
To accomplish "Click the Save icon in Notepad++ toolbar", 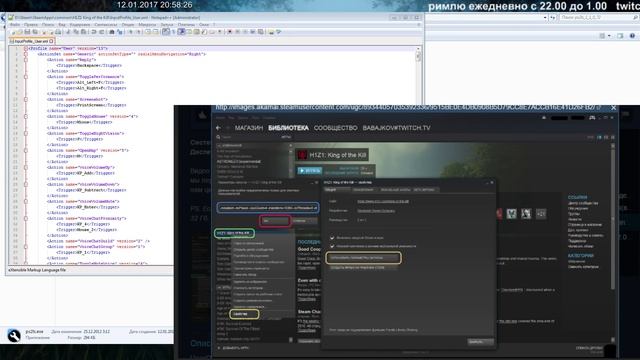I will coord(27,32).
